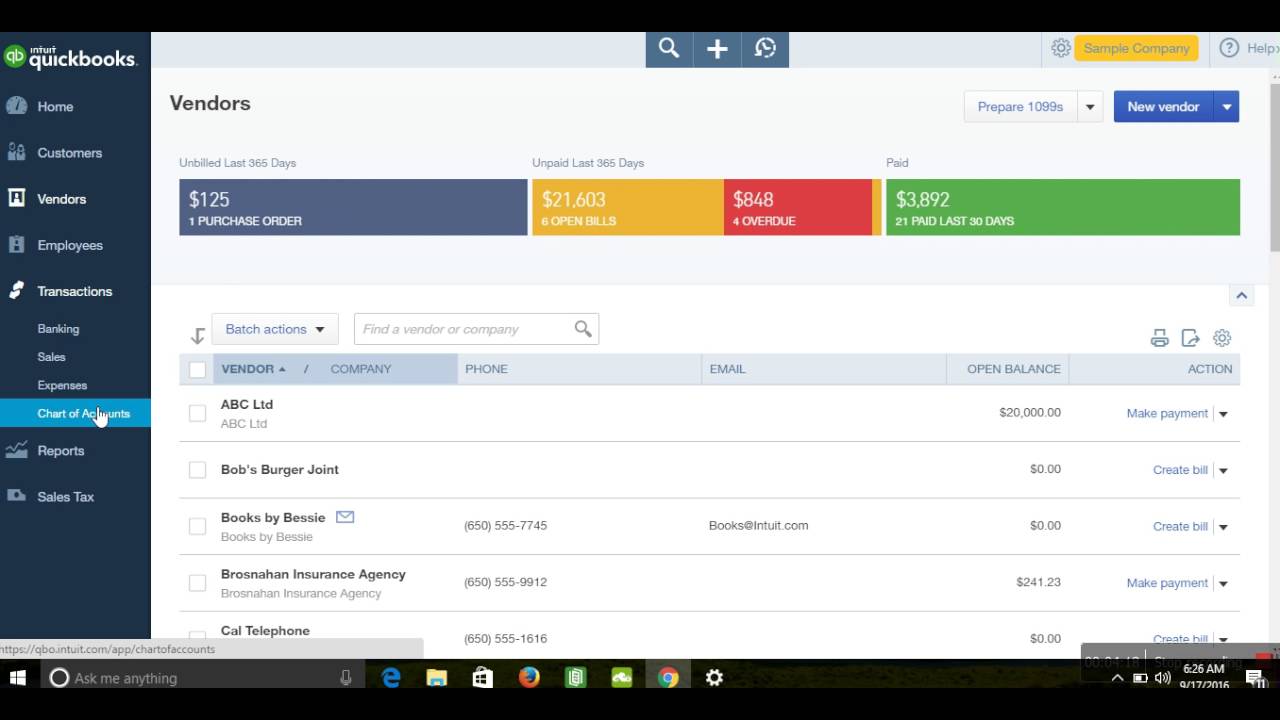
Task: Open action dropdown for Books by Bessie
Action: 1223,527
